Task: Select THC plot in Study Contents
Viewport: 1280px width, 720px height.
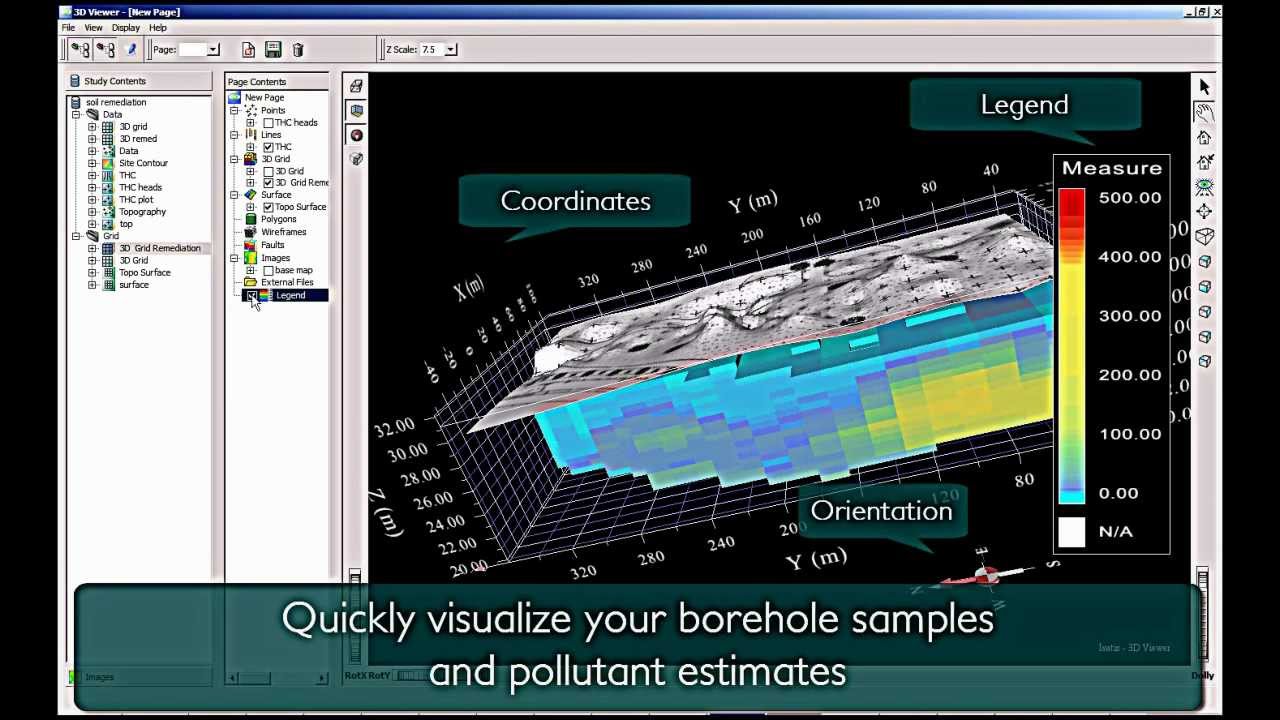Action: point(136,200)
